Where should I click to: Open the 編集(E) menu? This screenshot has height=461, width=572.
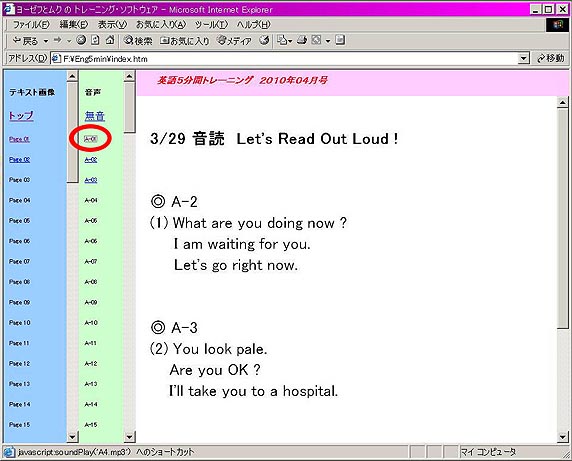click(x=74, y=25)
